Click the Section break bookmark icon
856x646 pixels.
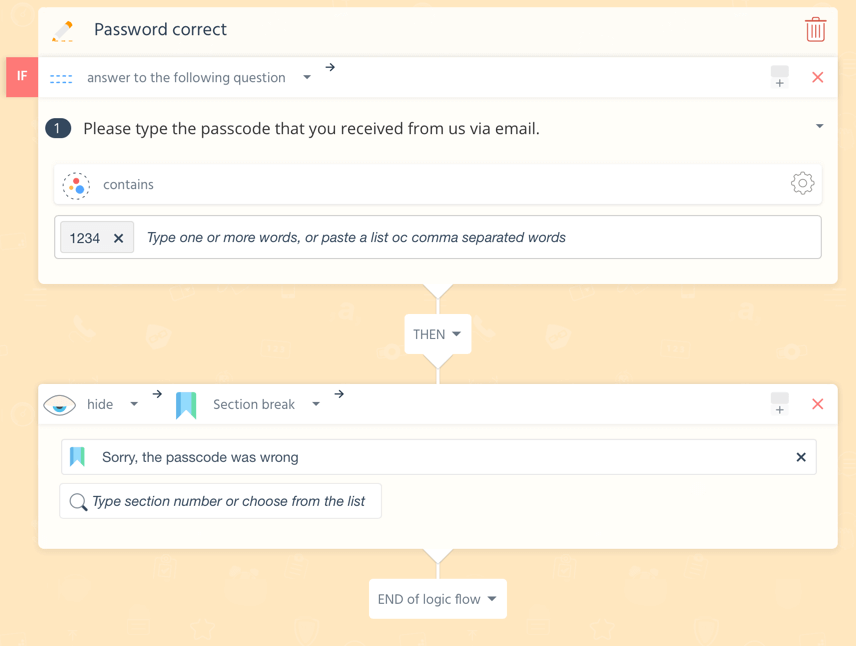186,405
